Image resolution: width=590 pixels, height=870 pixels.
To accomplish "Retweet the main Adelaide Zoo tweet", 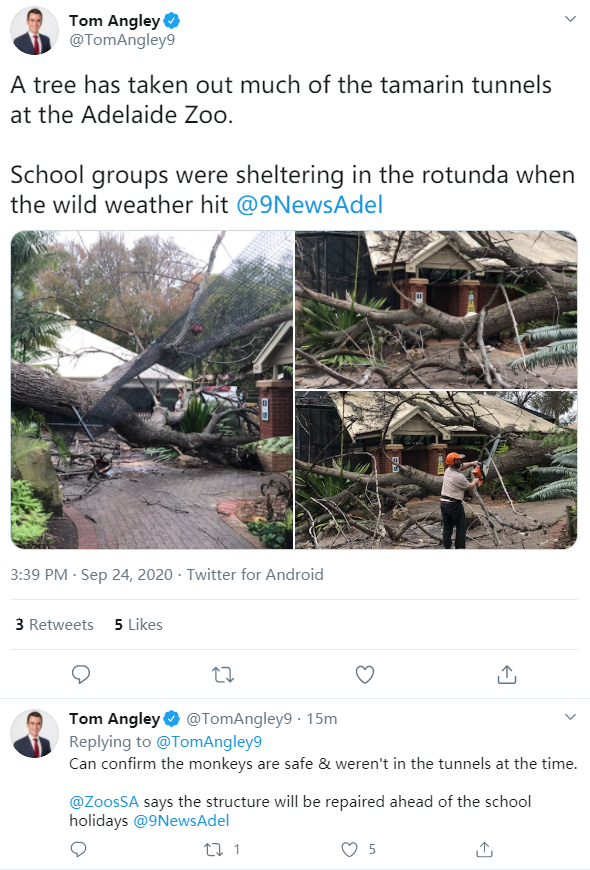I will (x=223, y=675).
